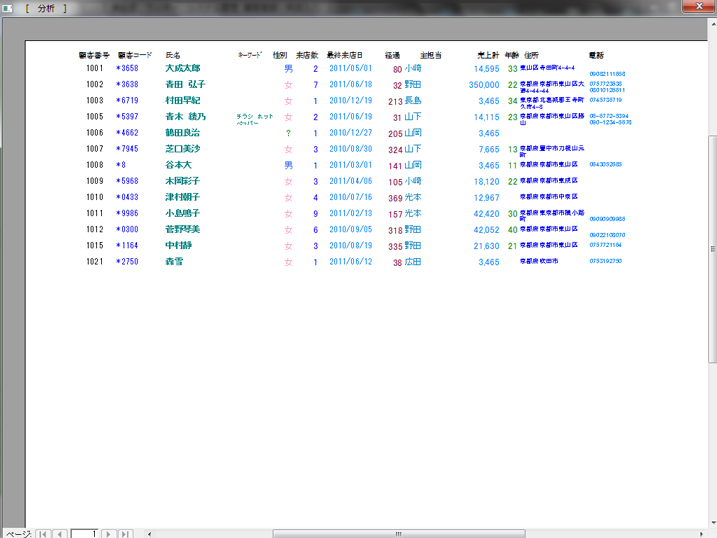Image resolution: width=717 pixels, height=538 pixels.
Task: Select customer name 中村静
Action: 178,245
